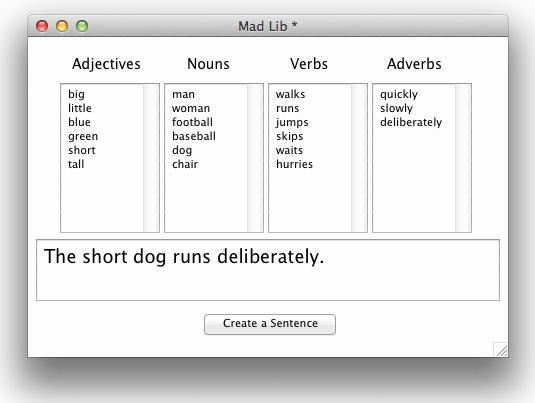Choose 'chair' from Nouns list
Screen dimensions: 535x403
tap(185, 164)
